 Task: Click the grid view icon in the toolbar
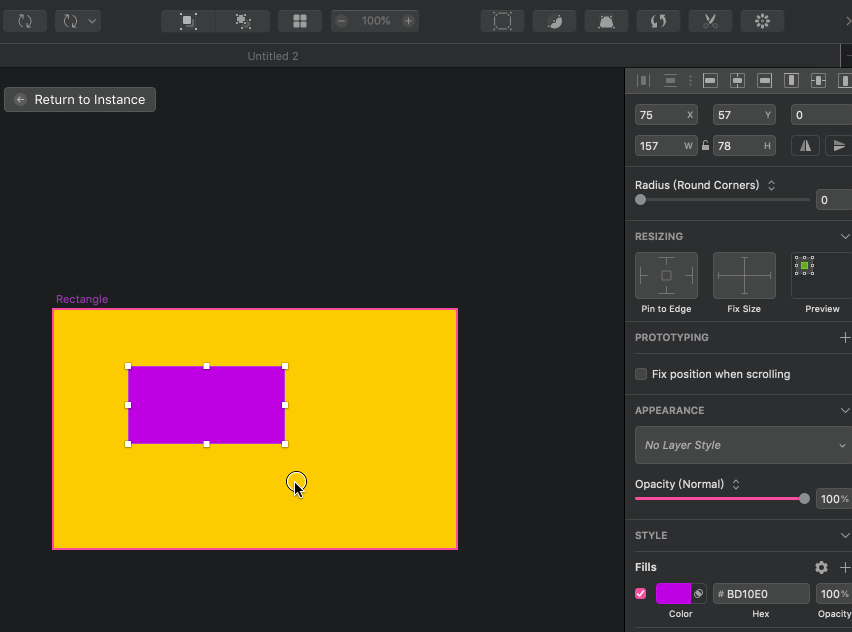(x=299, y=21)
